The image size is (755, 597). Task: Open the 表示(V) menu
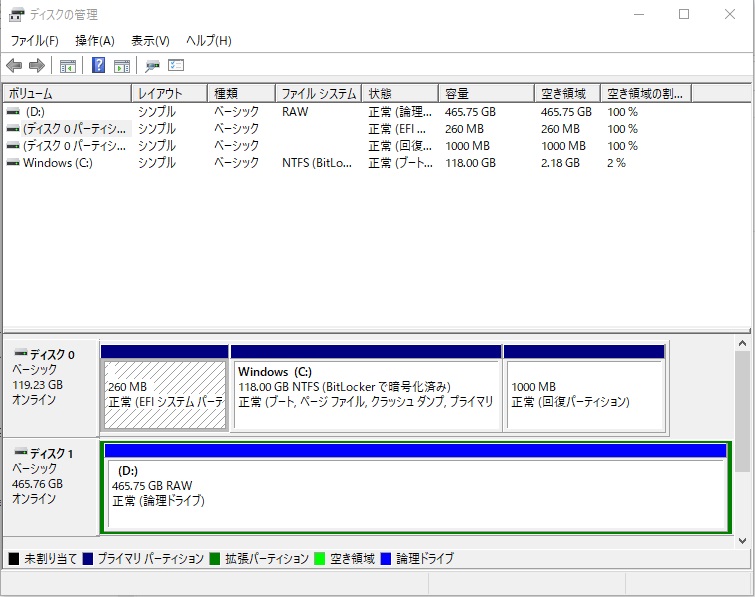click(150, 41)
